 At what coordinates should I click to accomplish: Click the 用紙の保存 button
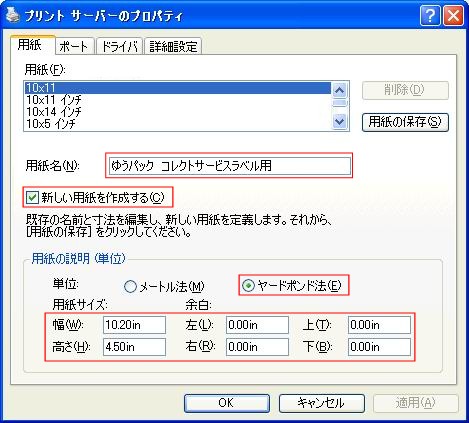(405, 122)
